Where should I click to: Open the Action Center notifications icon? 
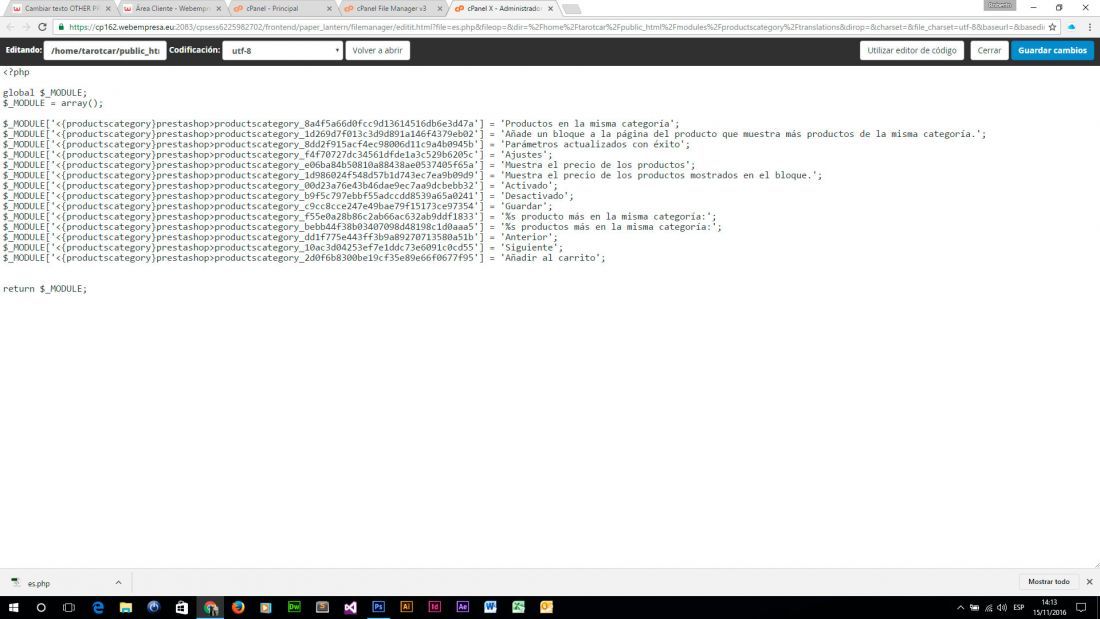[1081, 607]
